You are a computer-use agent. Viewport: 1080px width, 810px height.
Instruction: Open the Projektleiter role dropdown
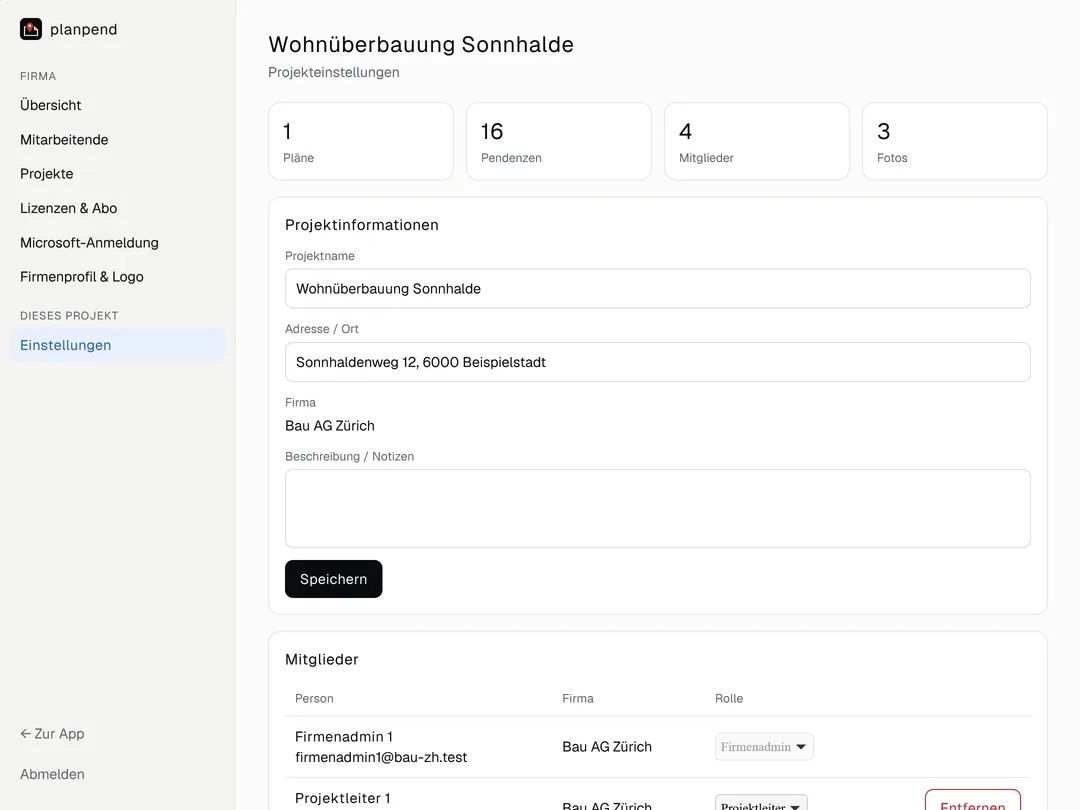(761, 804)
